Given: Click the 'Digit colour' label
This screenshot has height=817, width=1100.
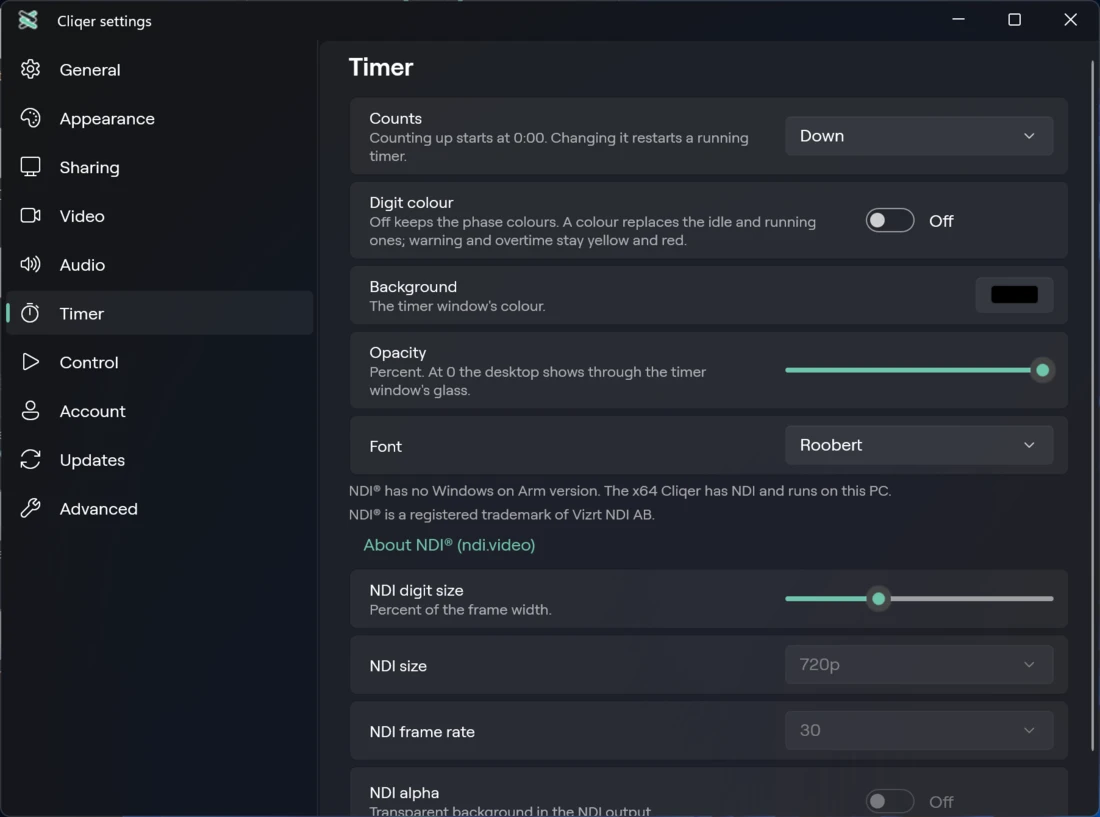Looking at the screenshot, I should (x=411, y=203).
